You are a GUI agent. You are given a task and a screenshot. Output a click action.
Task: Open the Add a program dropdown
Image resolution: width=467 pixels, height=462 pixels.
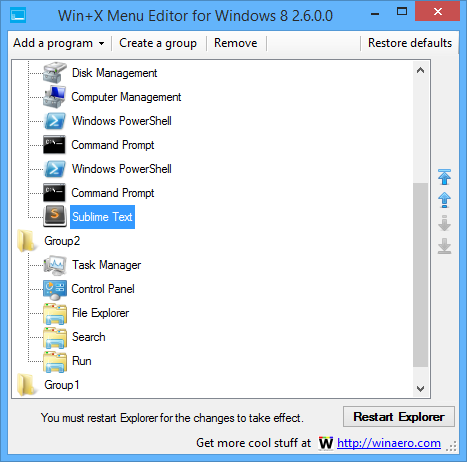coord(59,43)
